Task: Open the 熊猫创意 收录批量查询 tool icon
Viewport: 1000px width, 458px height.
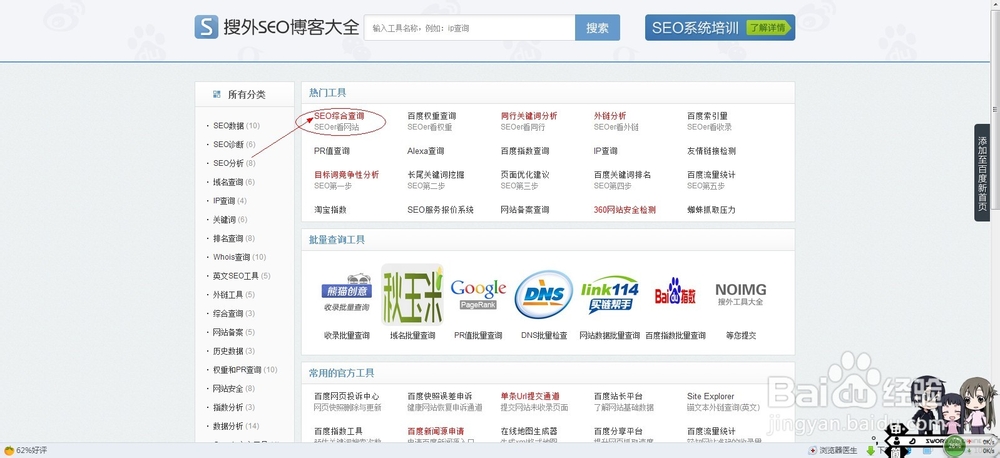Action: [x=346, y=293]
